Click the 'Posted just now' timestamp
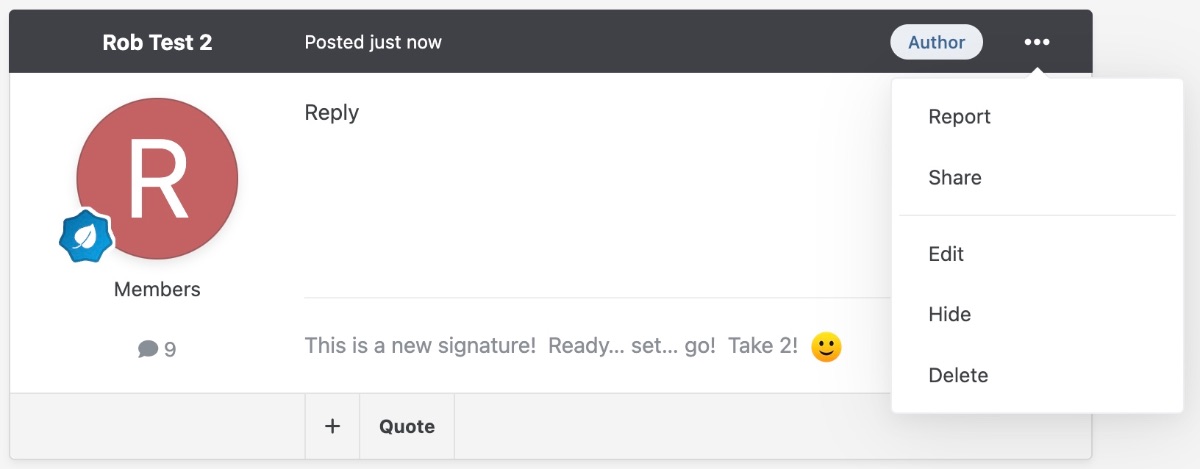The image size is (1200, 469). (373, 42)
